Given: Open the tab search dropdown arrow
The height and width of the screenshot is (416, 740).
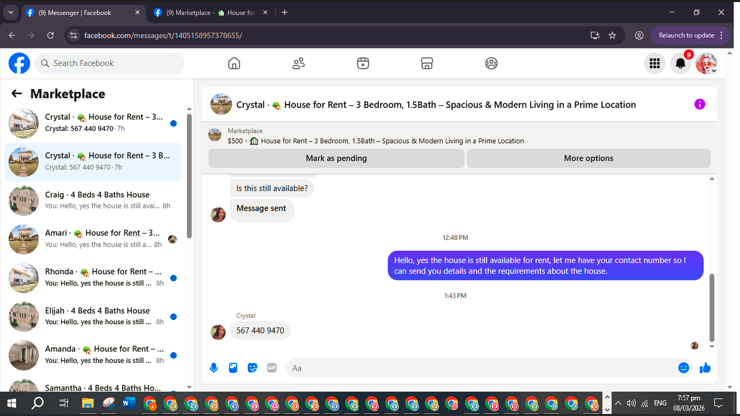Looking at the screenshot, I should click(x=10, y=13).
